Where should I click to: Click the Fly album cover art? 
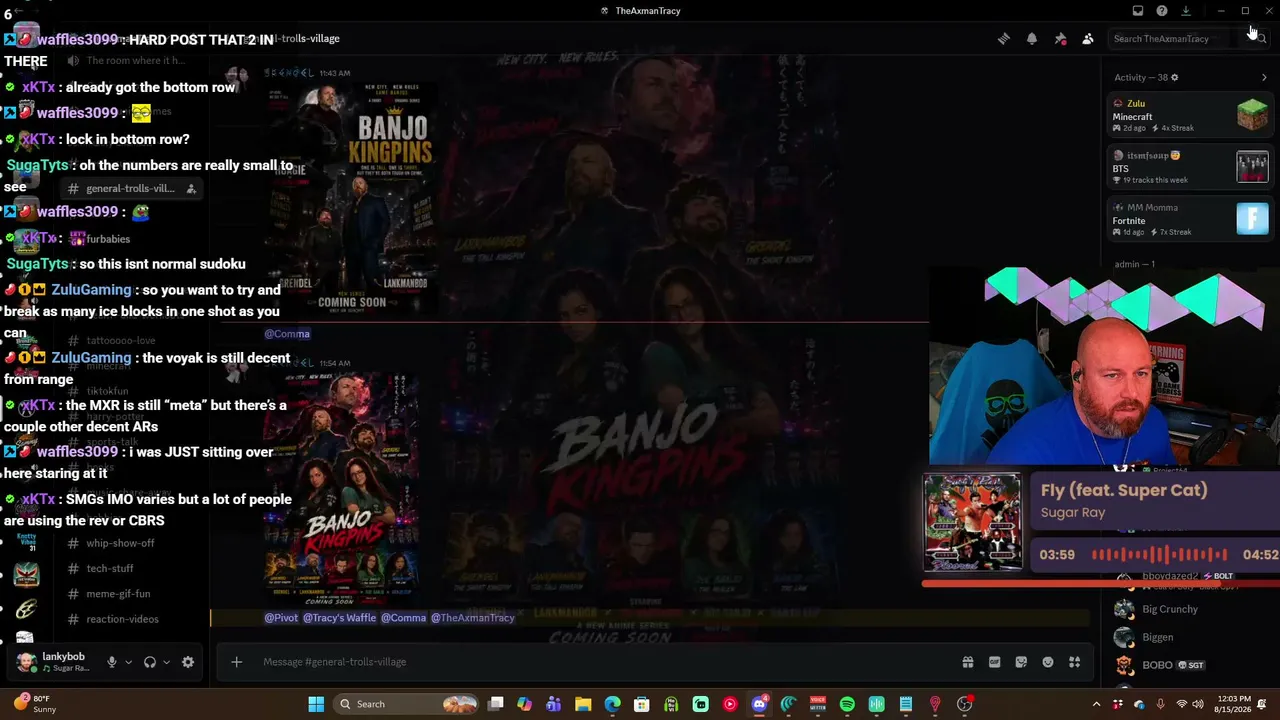972,522
